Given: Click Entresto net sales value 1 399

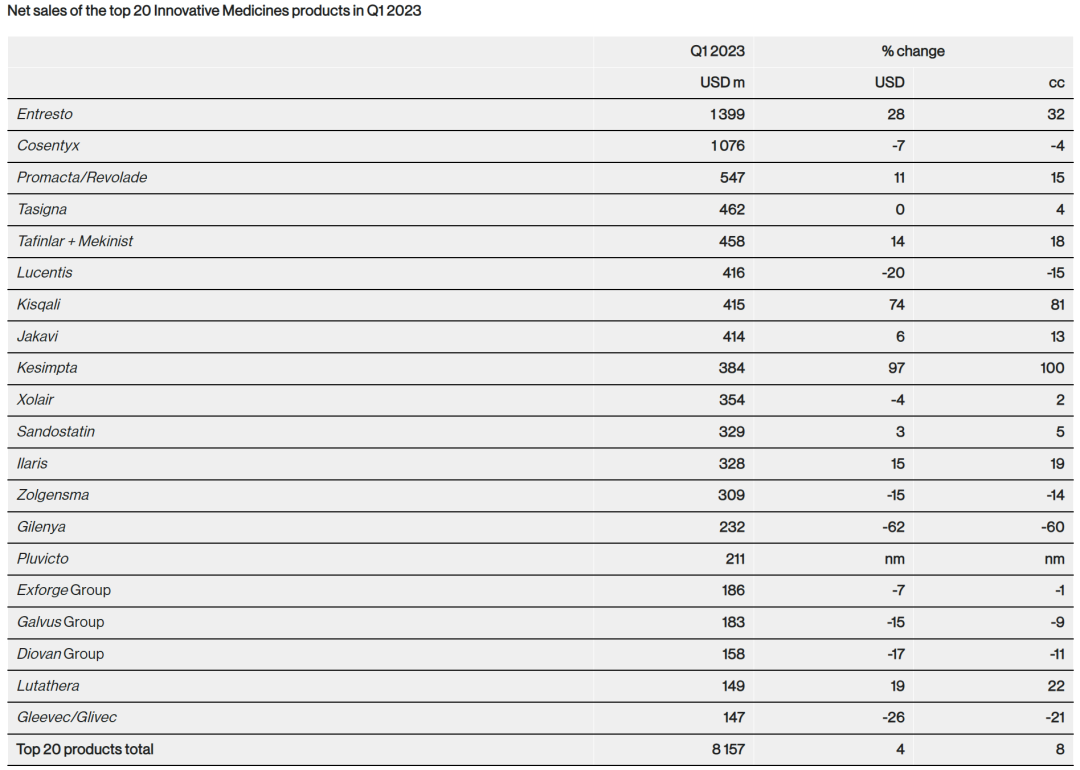Looking at the screenshot, I should [727, 114].
